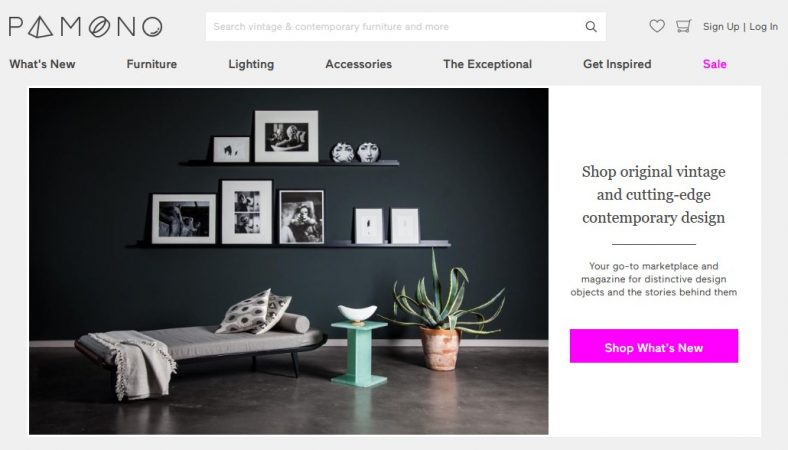The height and width of the screenshot is (450, 788).
Task: Click the Sign Up link
Action: (x=721, y=27)
